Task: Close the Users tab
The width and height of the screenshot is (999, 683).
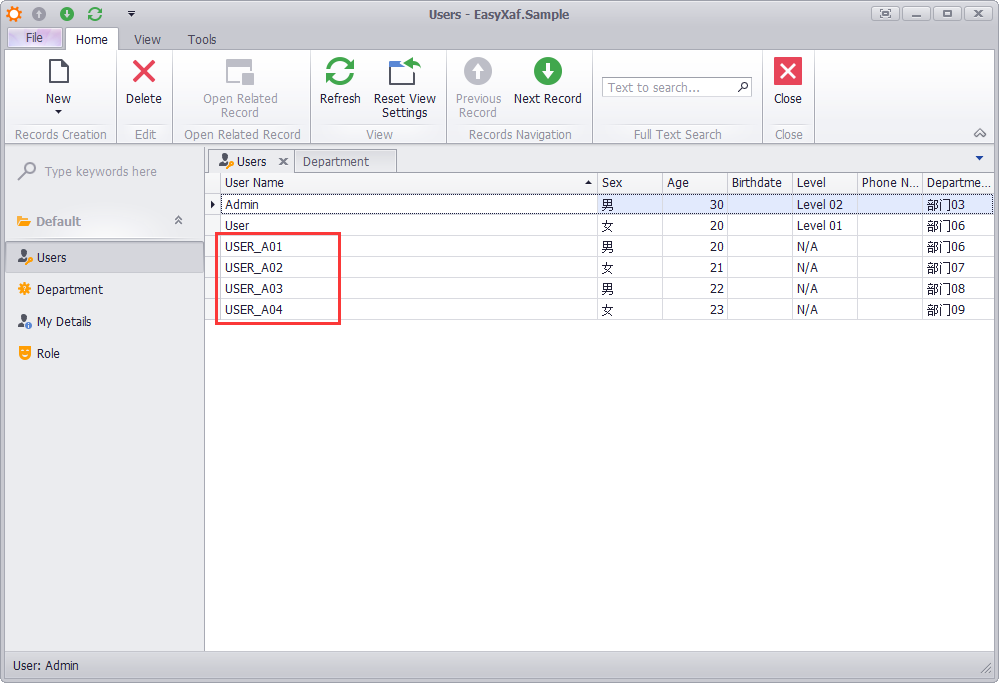Action: [283, 162]
